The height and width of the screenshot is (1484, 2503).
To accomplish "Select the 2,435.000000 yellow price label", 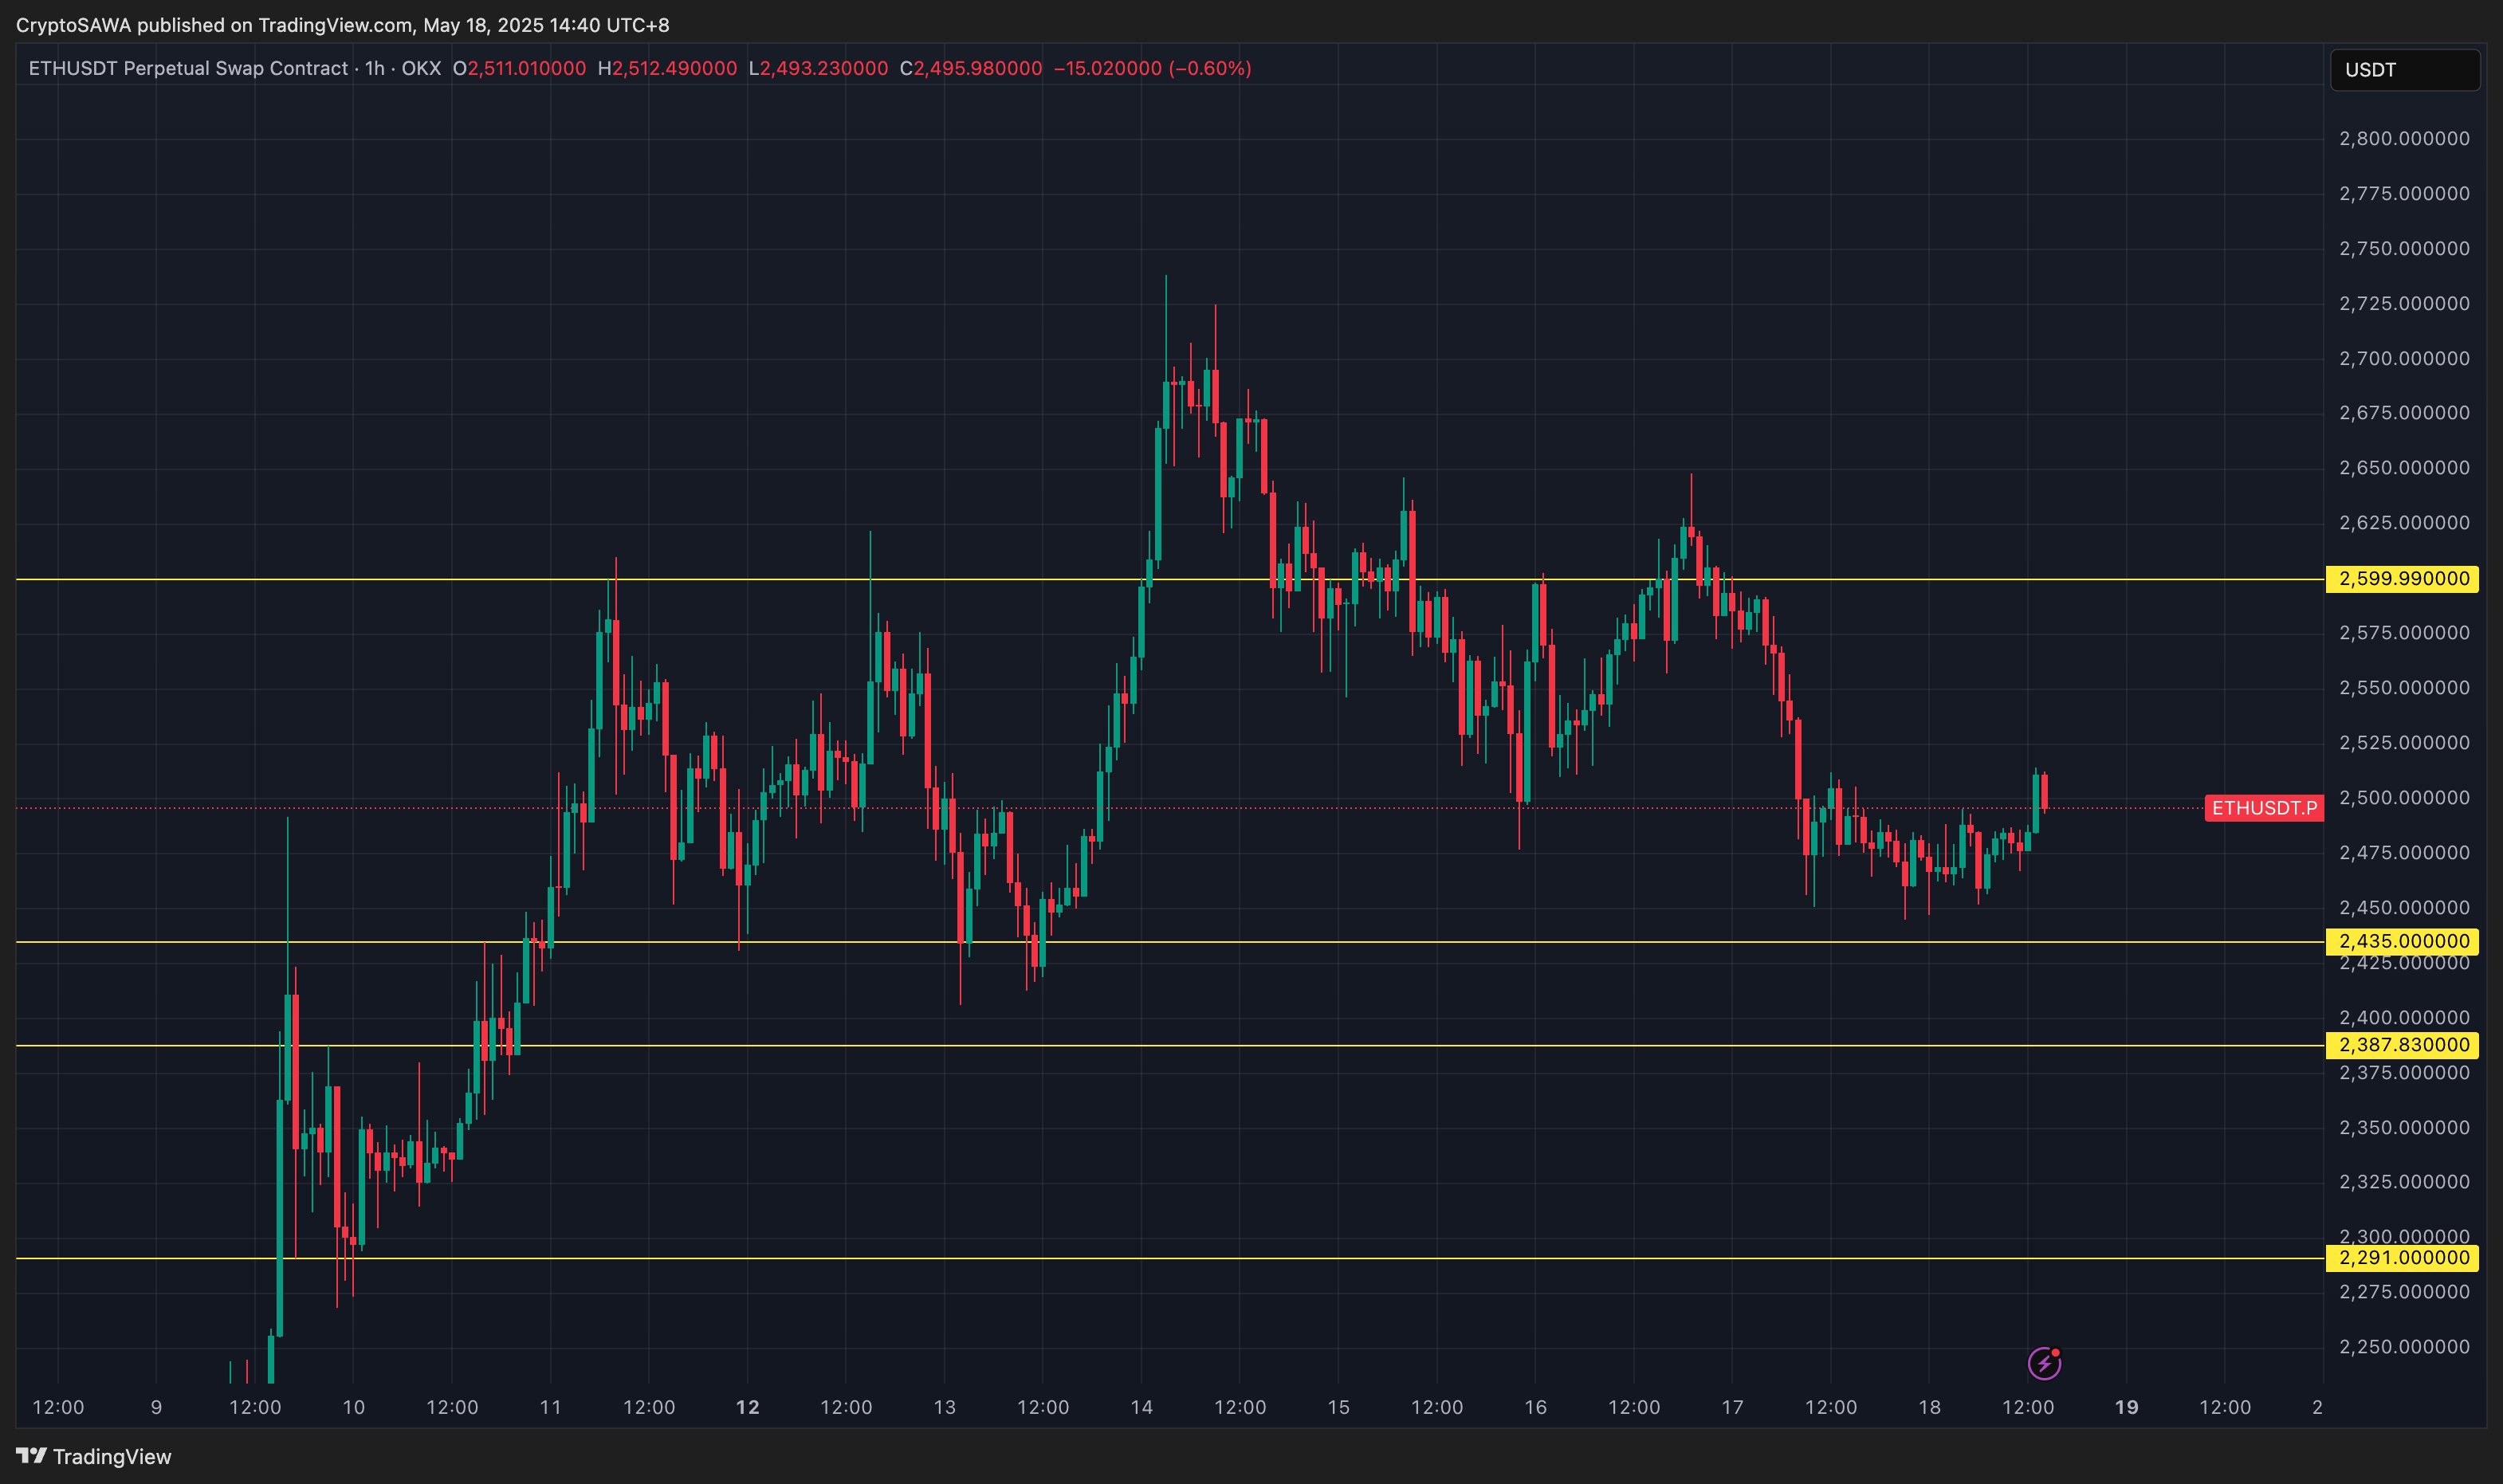I will tap(2402, 941).
